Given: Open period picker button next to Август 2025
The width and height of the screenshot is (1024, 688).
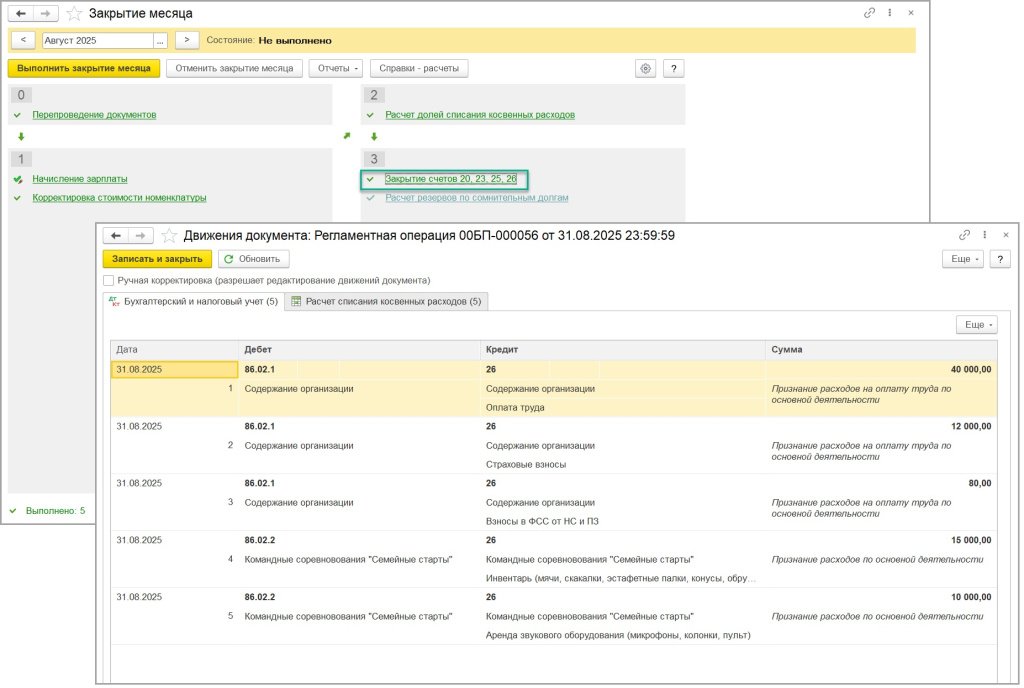Looking at the screenshot, I should pos(160,40).
